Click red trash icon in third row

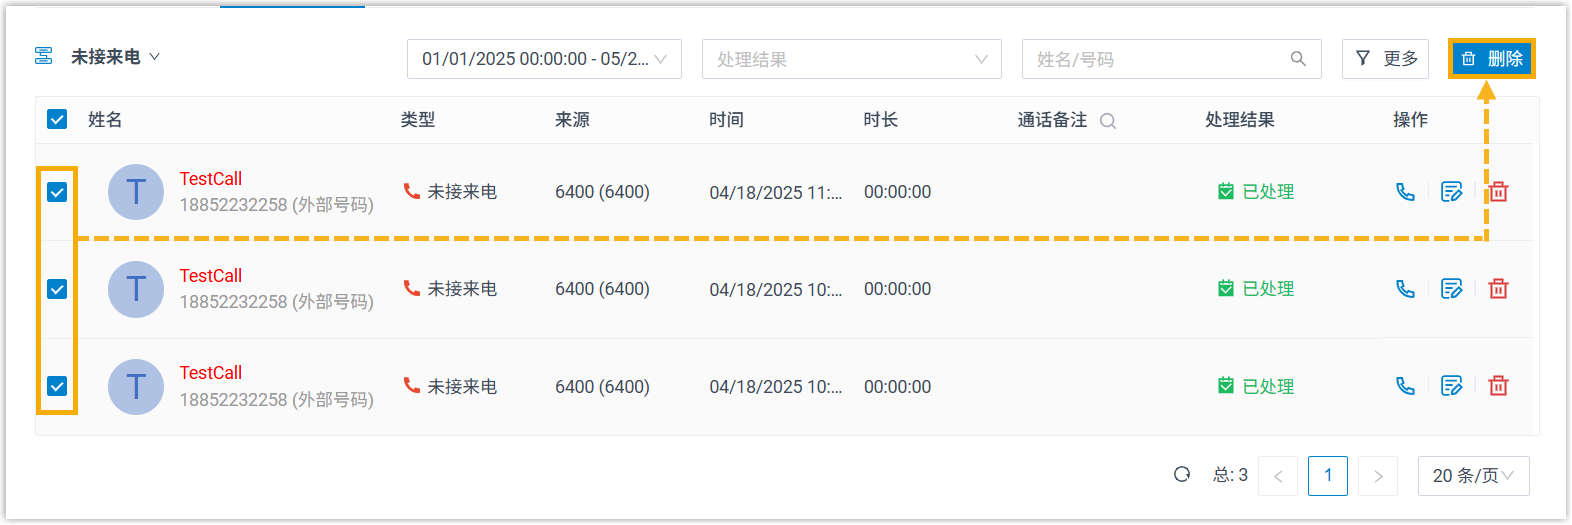tap(1498, 386)
